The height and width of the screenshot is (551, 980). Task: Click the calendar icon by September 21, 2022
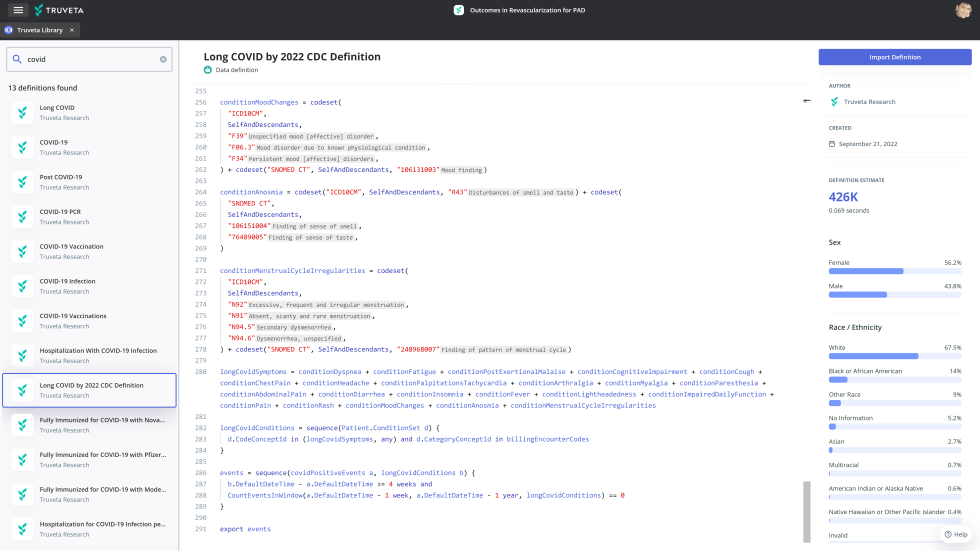[x=832, y=144]
